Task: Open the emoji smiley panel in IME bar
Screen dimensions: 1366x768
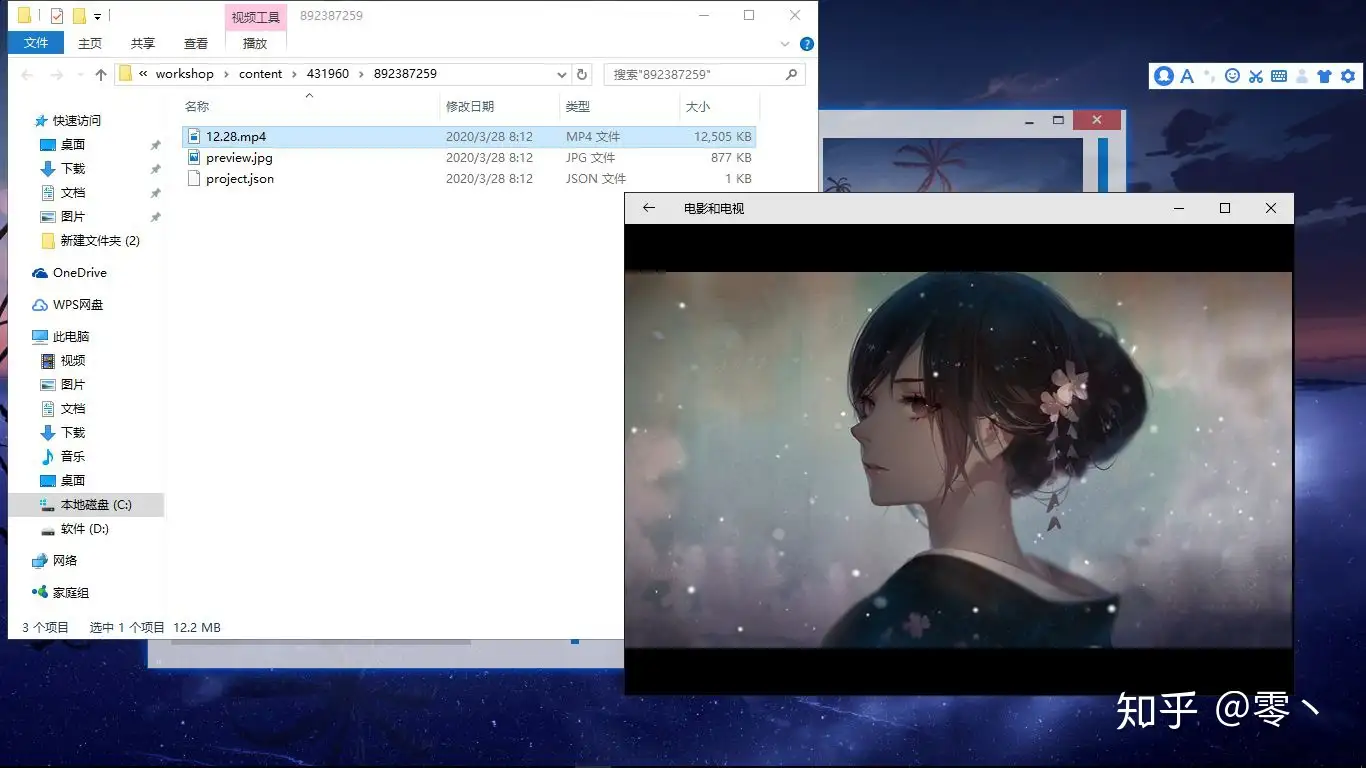Action: click(1232, 76)
